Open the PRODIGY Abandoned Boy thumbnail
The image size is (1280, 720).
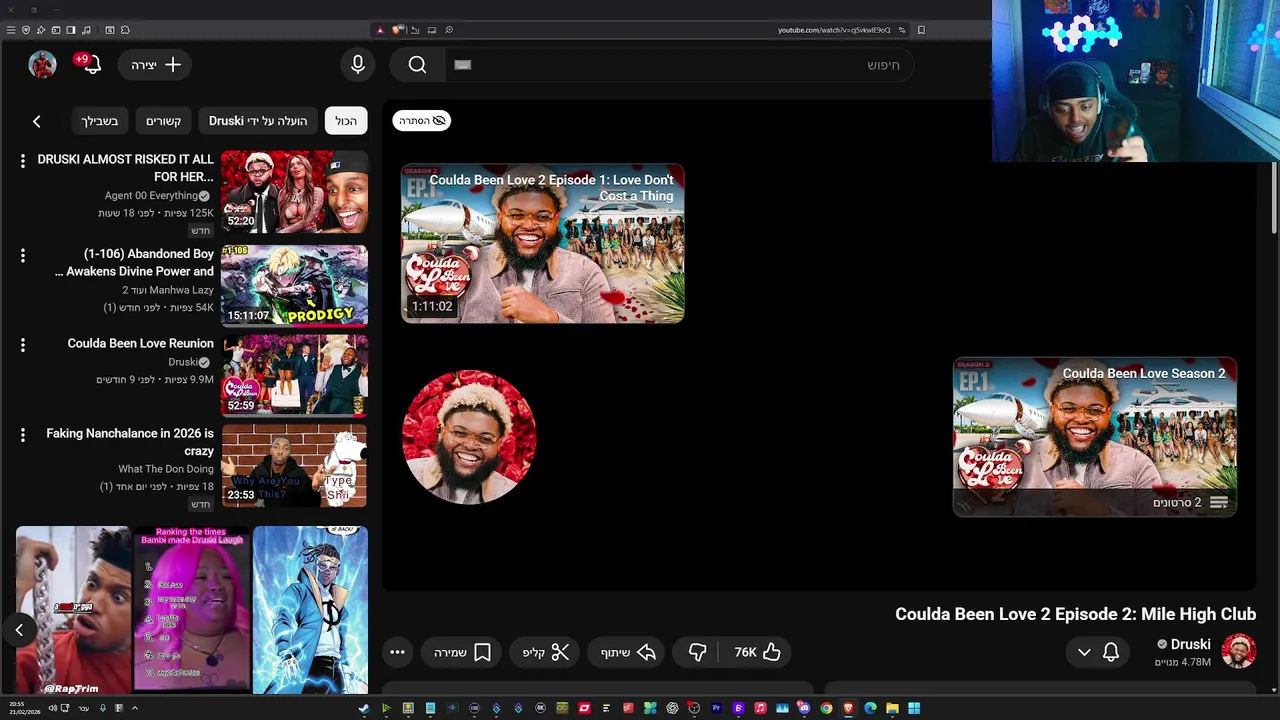(x=294, y=286)
